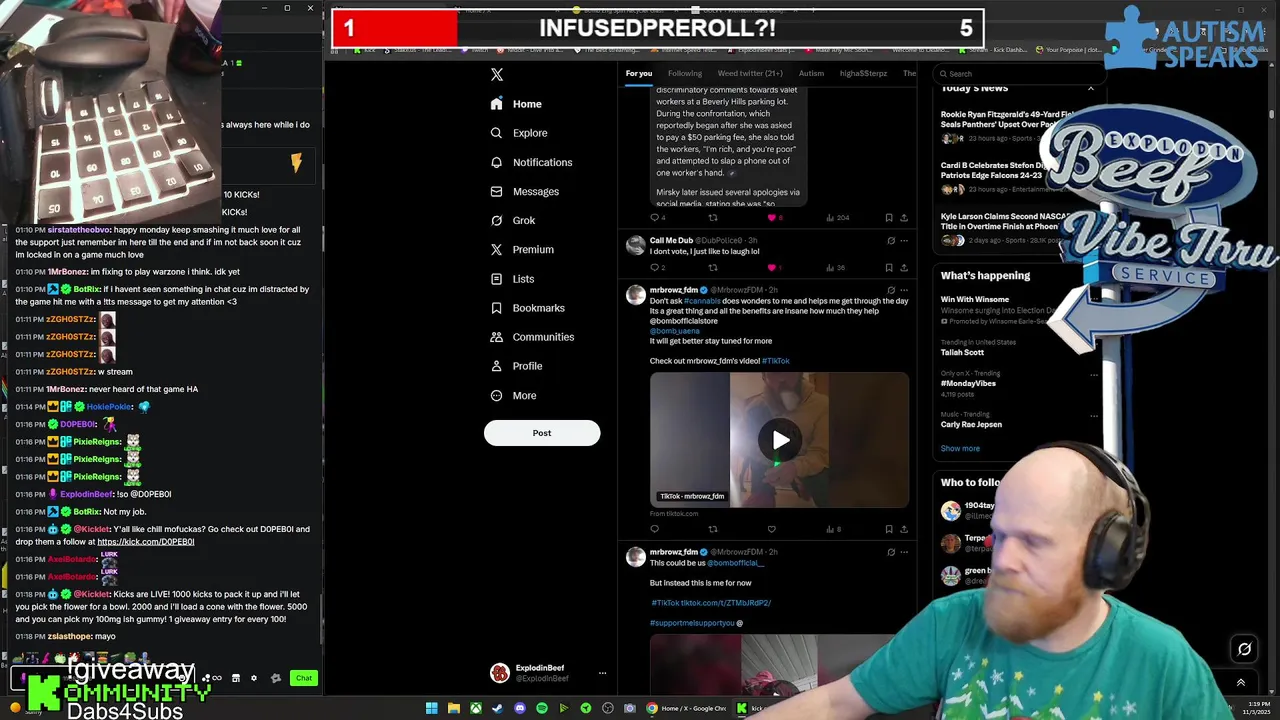Click the X logo in the sidebar
The height and width of the screenshot is (720, 1280).
click(497, 74)
